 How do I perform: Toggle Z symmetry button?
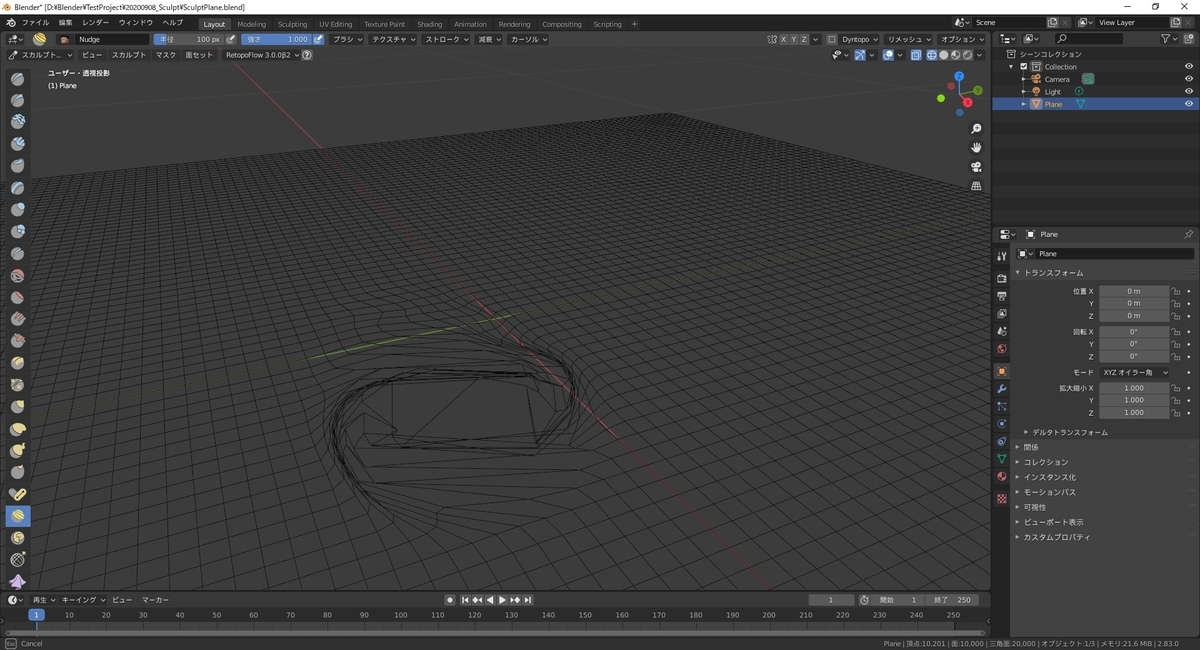tap(804, 39)
